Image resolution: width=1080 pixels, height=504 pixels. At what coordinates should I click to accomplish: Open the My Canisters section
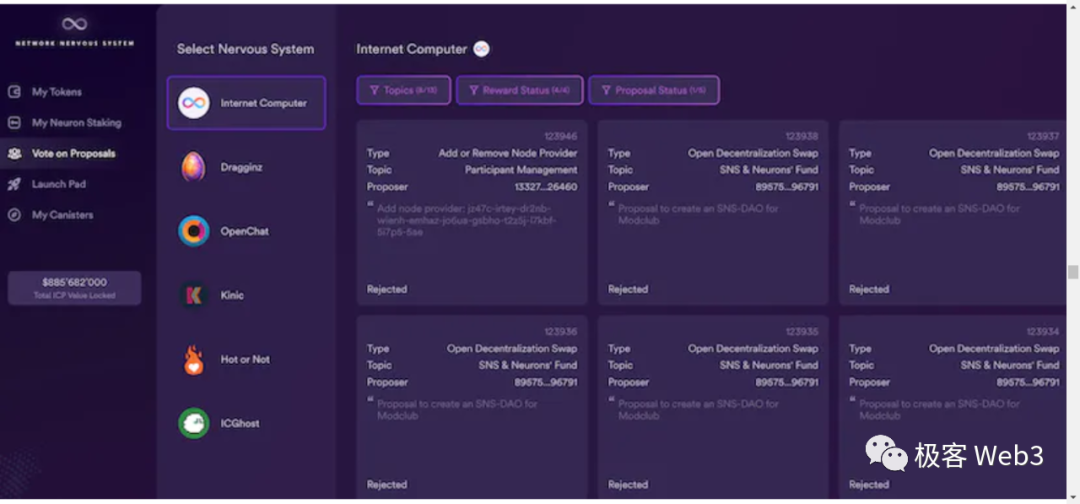[62, 215]
